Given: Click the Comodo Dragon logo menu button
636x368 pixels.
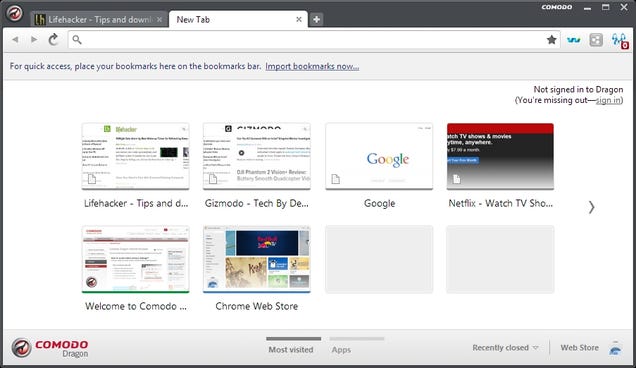Looking at the screenshot, I should (x=15, y=13).
